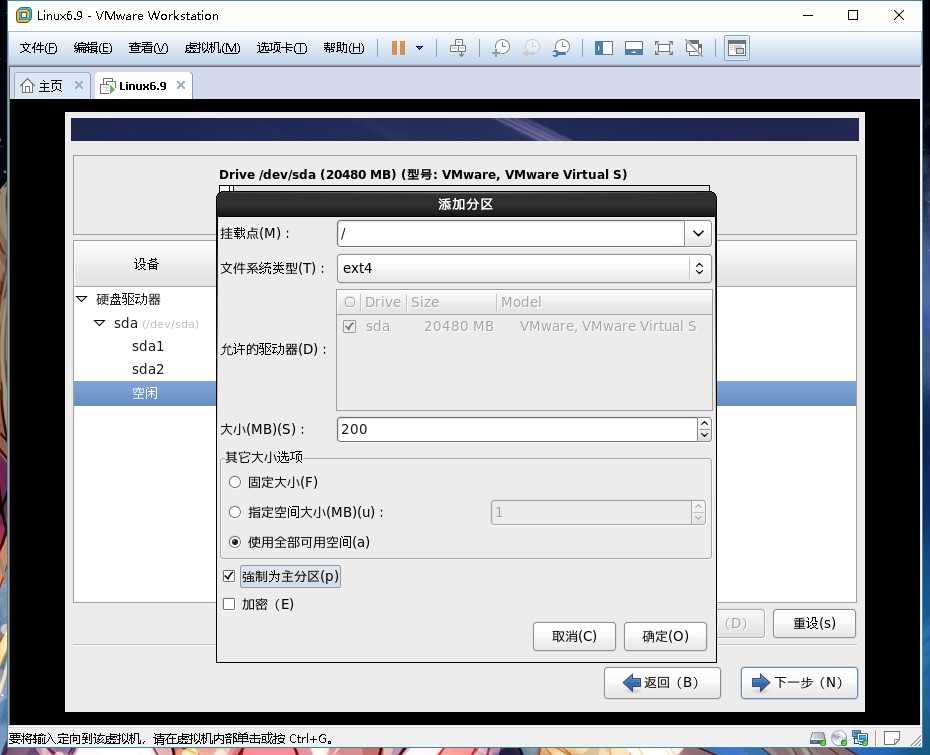This screenshot has width=930, height=755.
Task: Open the 选项卡(T) menu
Action: click(282, 48)
